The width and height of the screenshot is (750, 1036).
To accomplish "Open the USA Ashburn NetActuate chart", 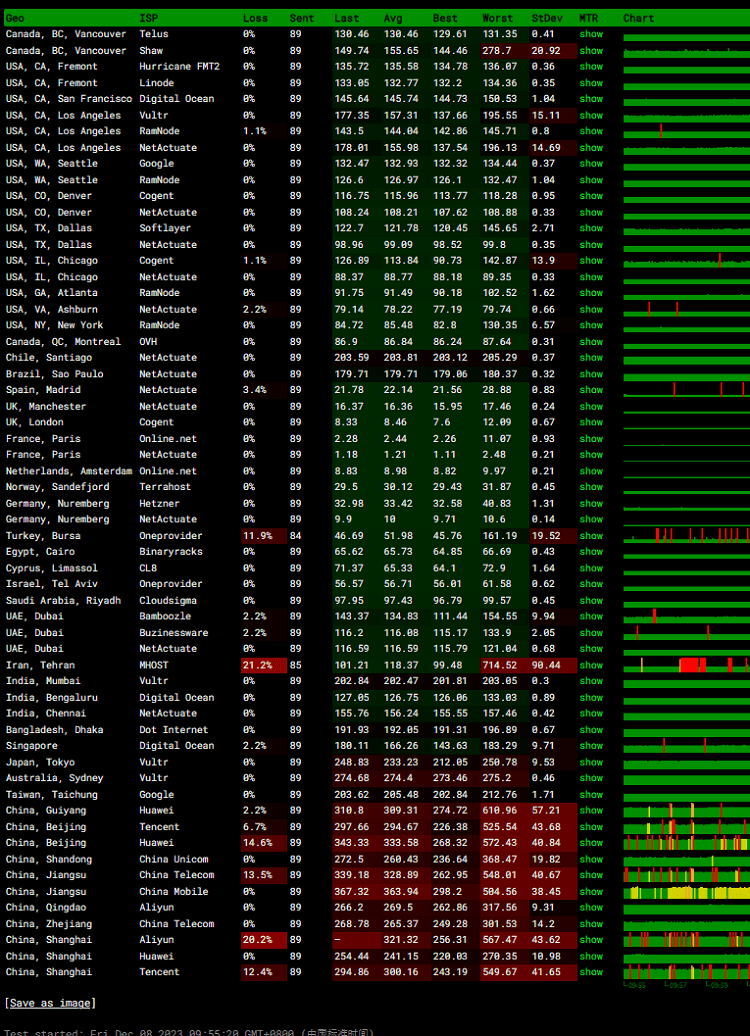I will pyautogui.click(x=687, y=309).
